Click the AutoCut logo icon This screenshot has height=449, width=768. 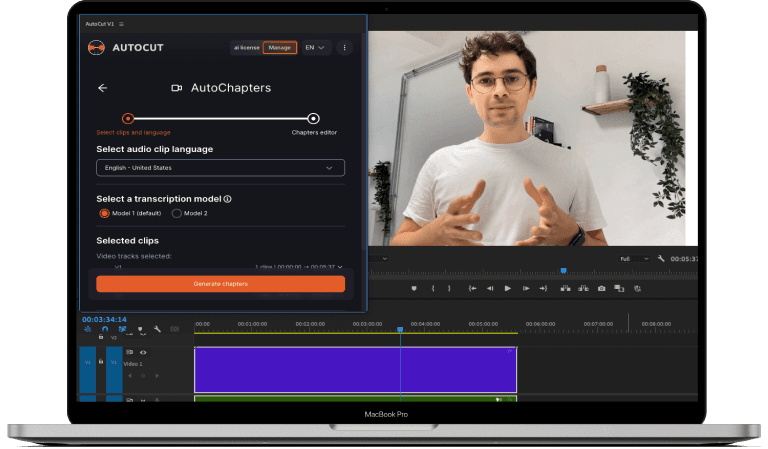[x=96, y=47]
